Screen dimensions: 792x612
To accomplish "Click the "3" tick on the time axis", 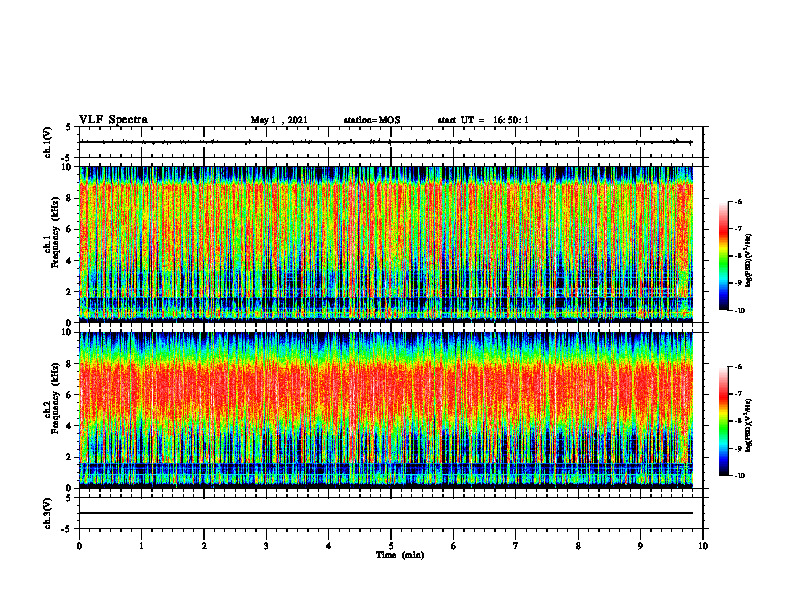I will click(266, 546).
